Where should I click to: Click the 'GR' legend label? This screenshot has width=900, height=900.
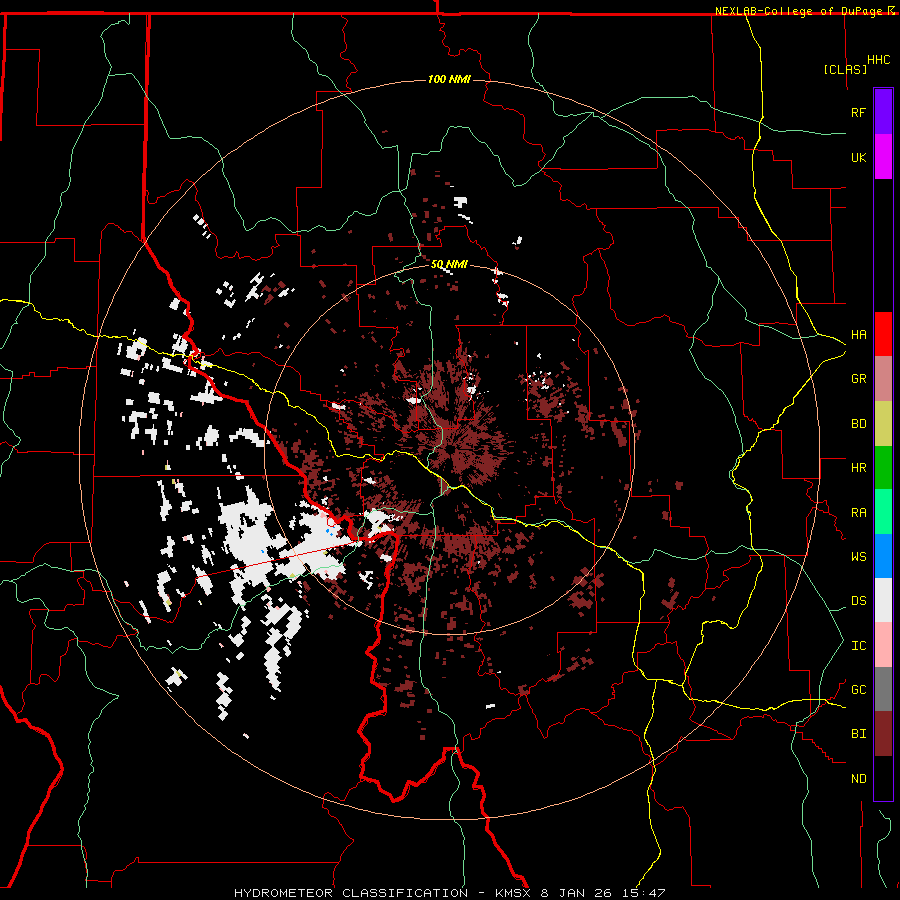[x=858, y=379]
